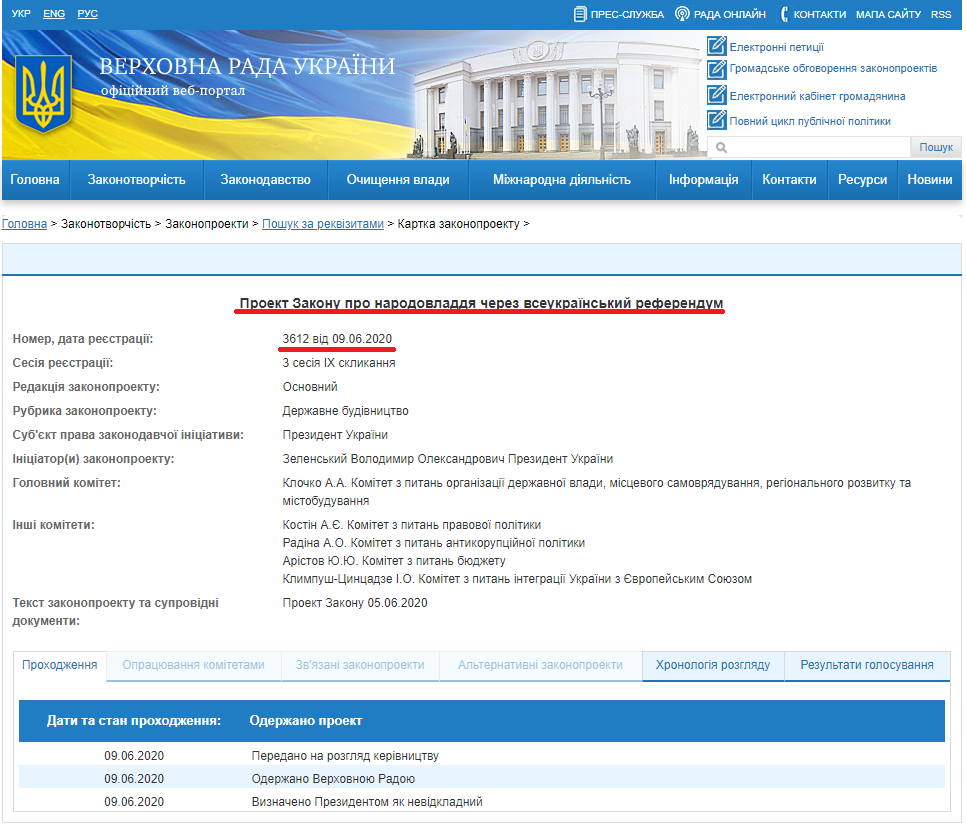Select the Хронологія розгляду tab
Image resolution: width=966 pixels, height=826 pixels.
[713, 665]
